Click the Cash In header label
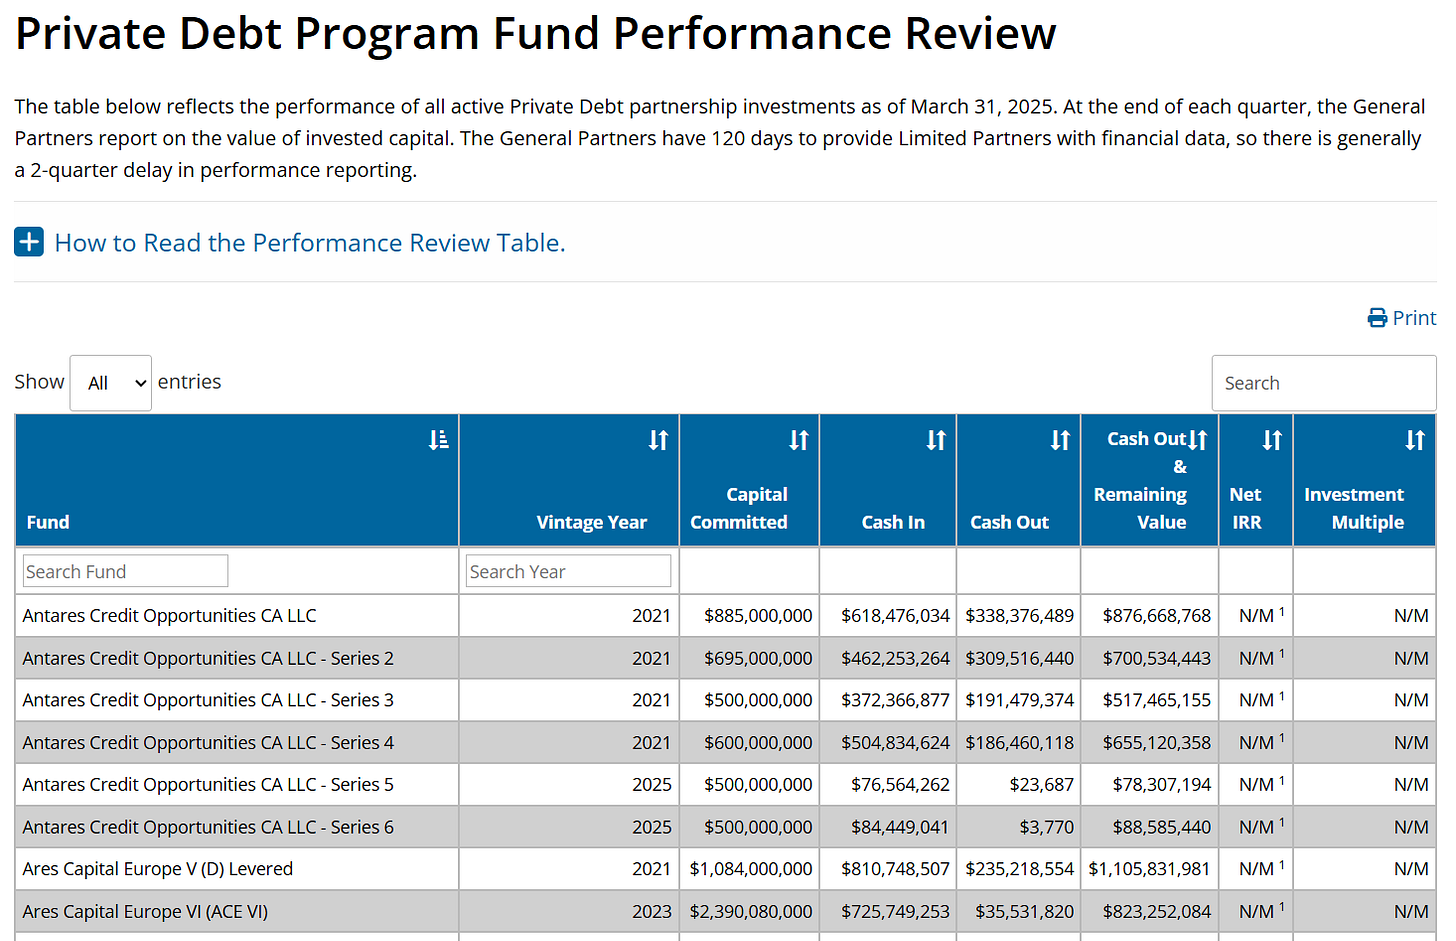 tap(893, 522)
